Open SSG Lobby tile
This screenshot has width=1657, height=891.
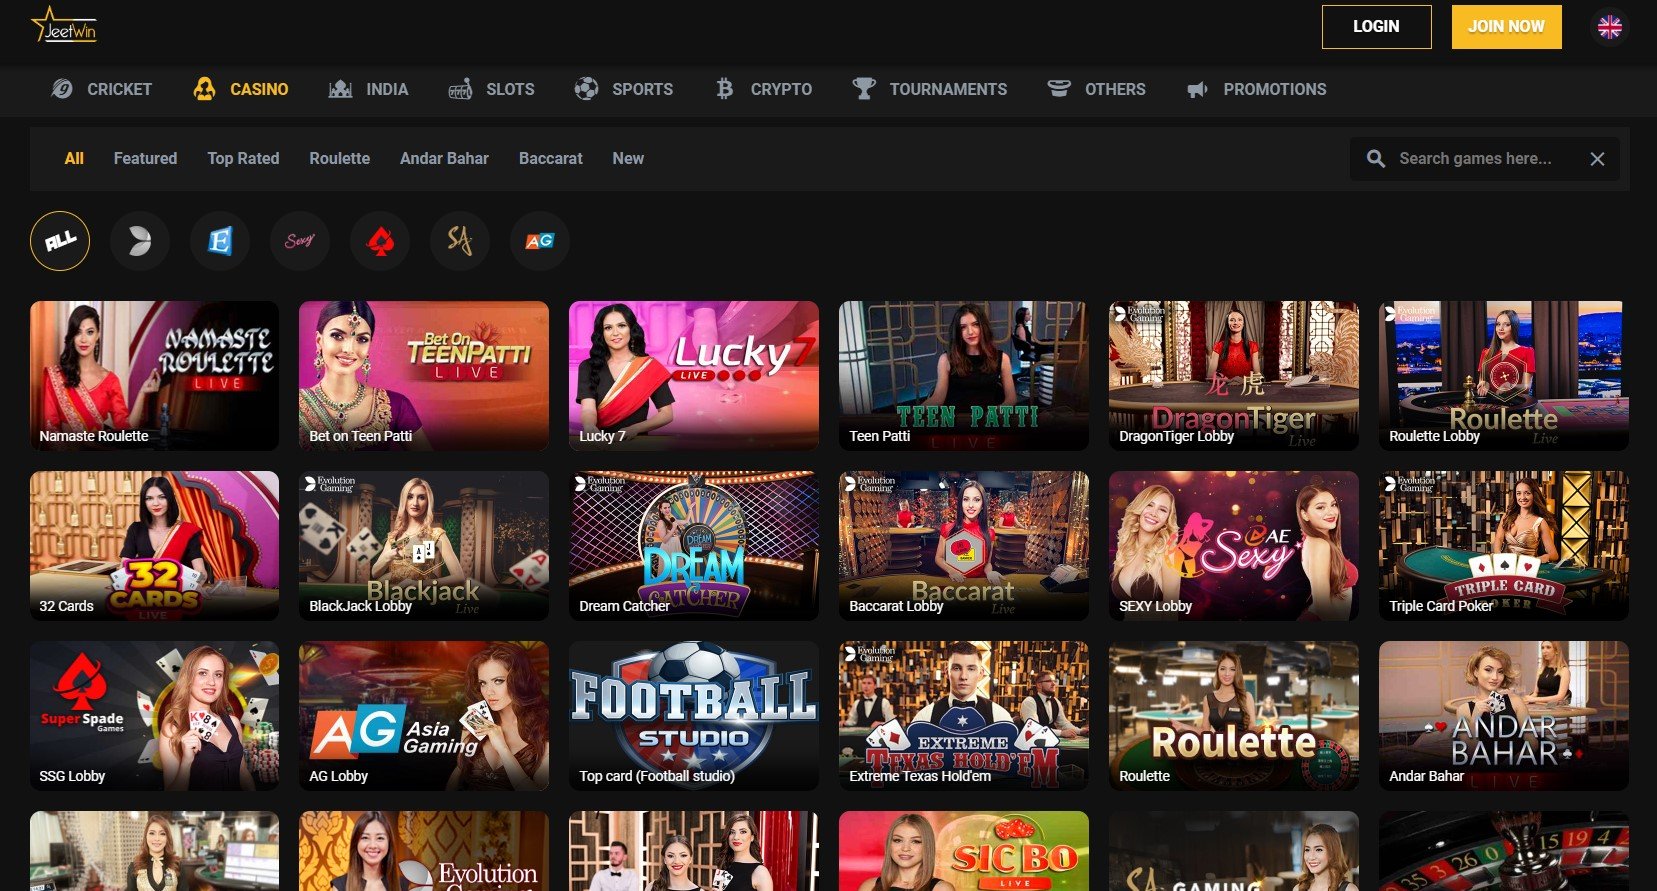coord(154,716)
